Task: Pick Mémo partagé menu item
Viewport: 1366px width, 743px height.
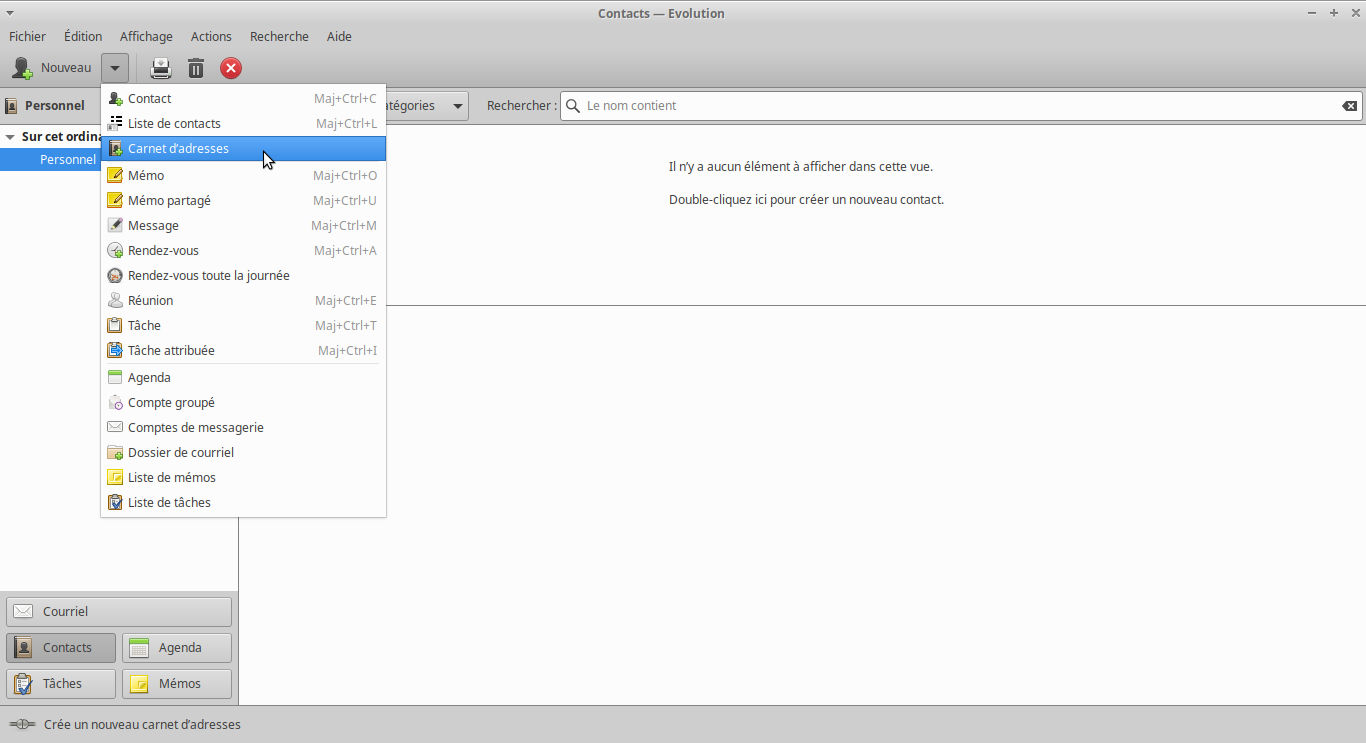Action: 169,201
